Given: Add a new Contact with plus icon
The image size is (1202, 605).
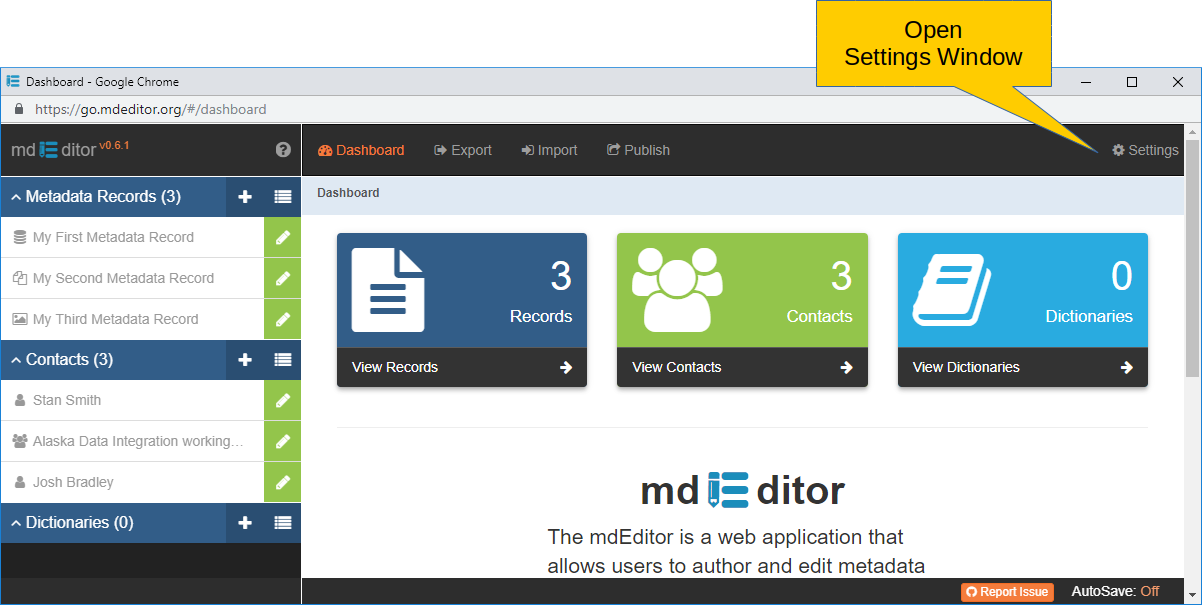Looking at the screenshot, I should point(245,360).
